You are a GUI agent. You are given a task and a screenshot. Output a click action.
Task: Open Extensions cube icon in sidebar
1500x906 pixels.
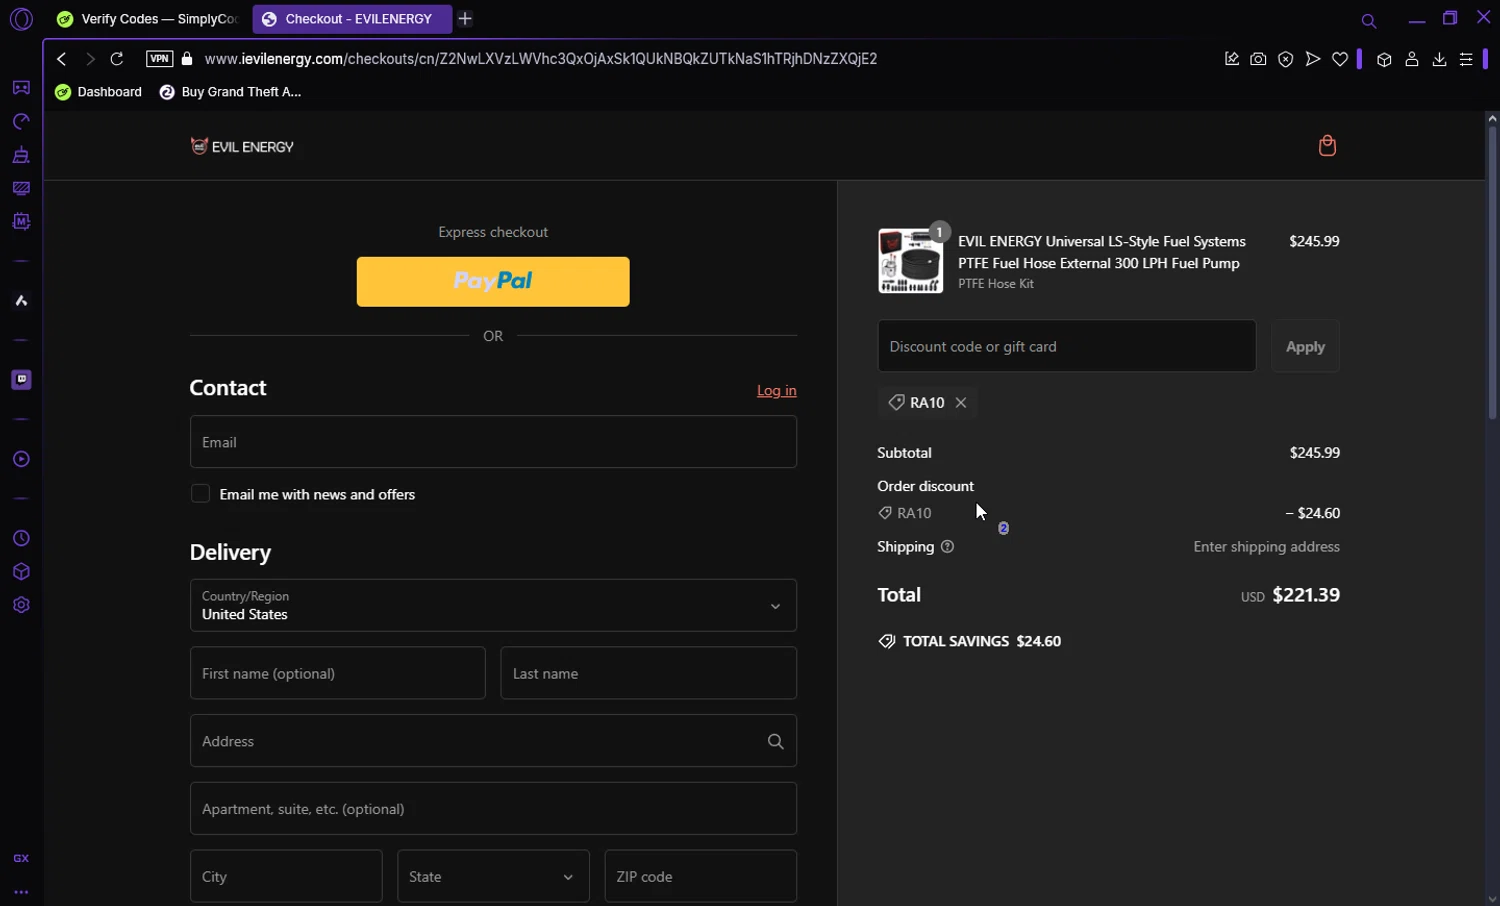click(x=21, y=572)
